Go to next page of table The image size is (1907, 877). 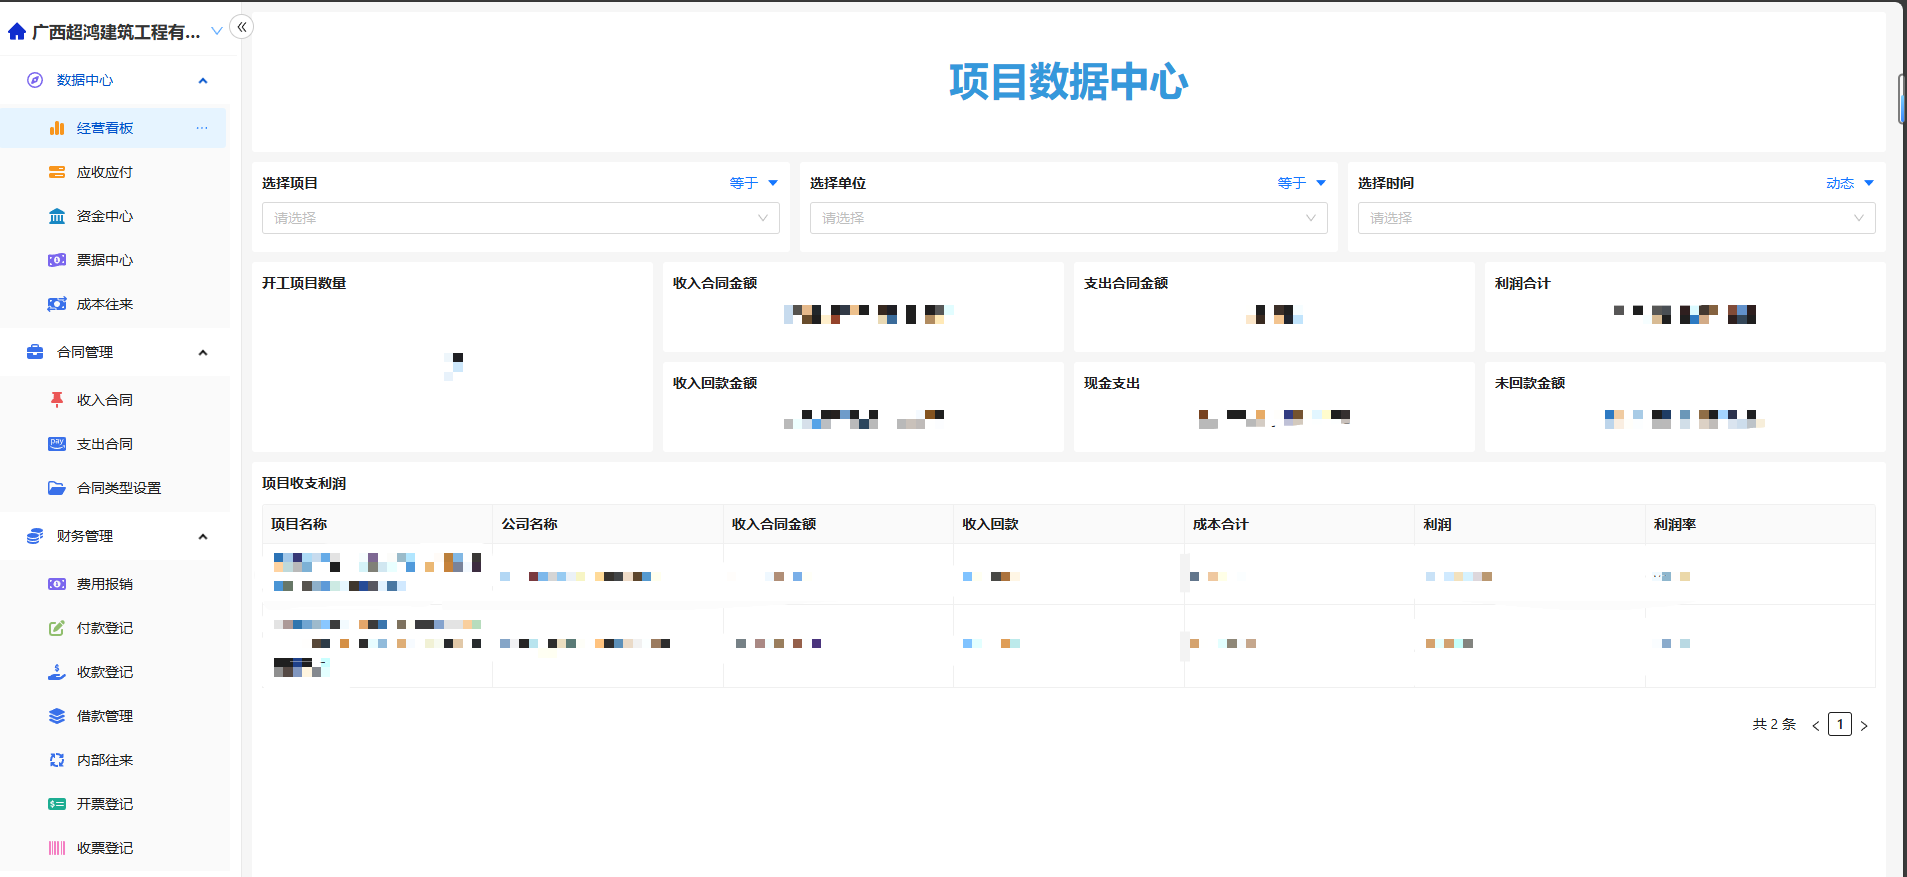tap(1864, 725)
